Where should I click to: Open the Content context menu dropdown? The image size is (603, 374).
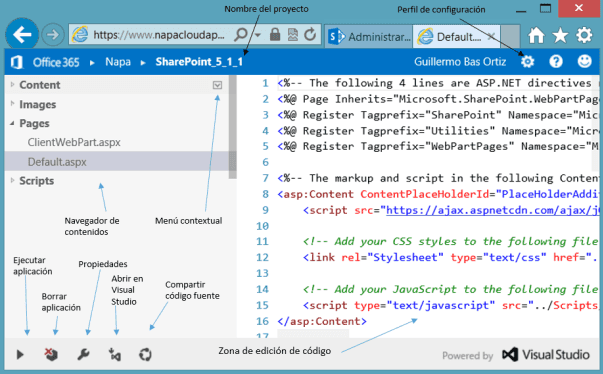pos(217,85)
